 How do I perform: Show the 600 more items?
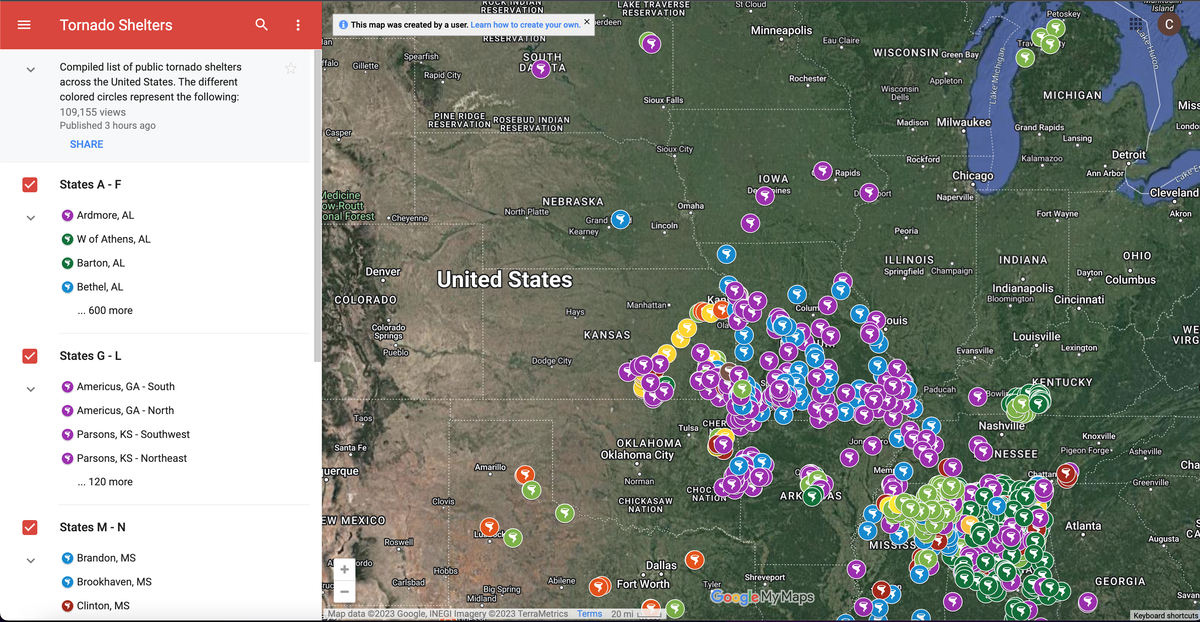click(105, 311)
